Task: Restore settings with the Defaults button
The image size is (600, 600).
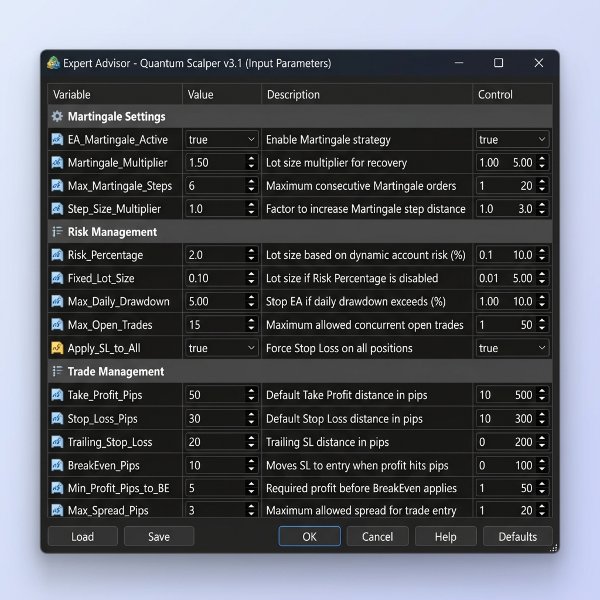Action: (x=518, y=536)
